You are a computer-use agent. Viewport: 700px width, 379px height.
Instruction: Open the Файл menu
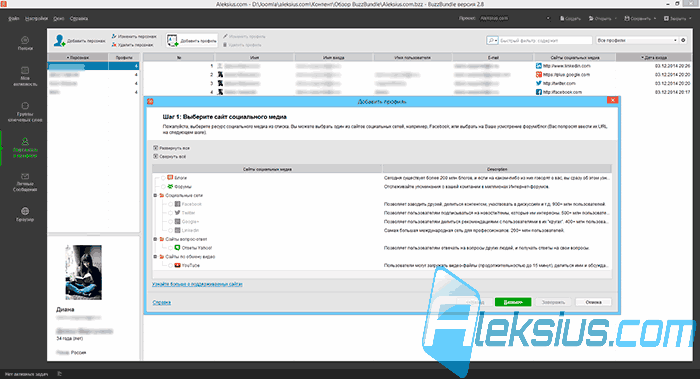[x=13, y=18]
